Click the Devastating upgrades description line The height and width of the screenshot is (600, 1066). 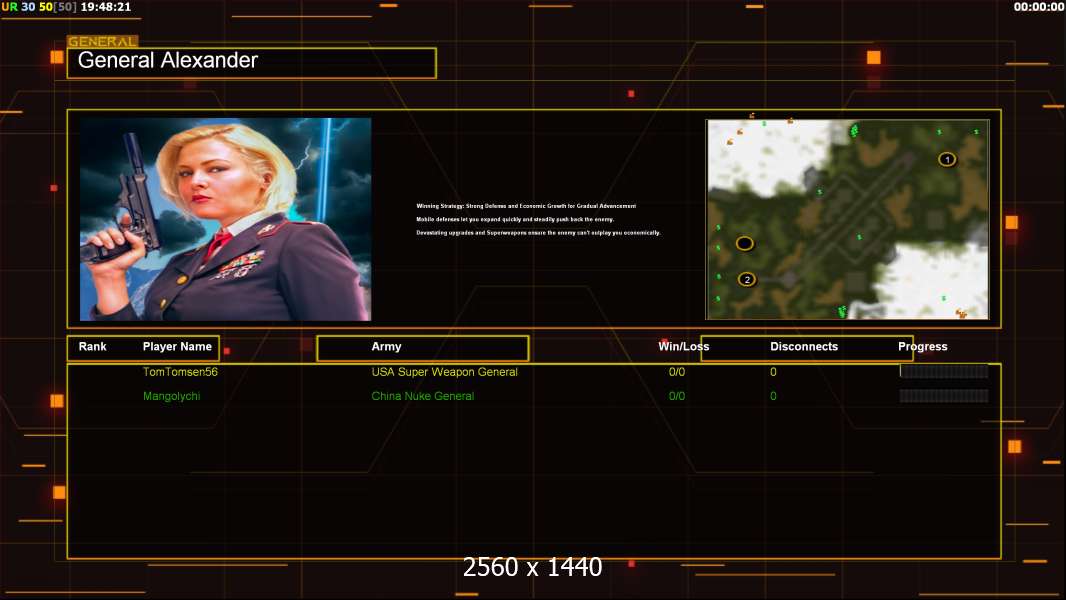[x=538, y=232]
